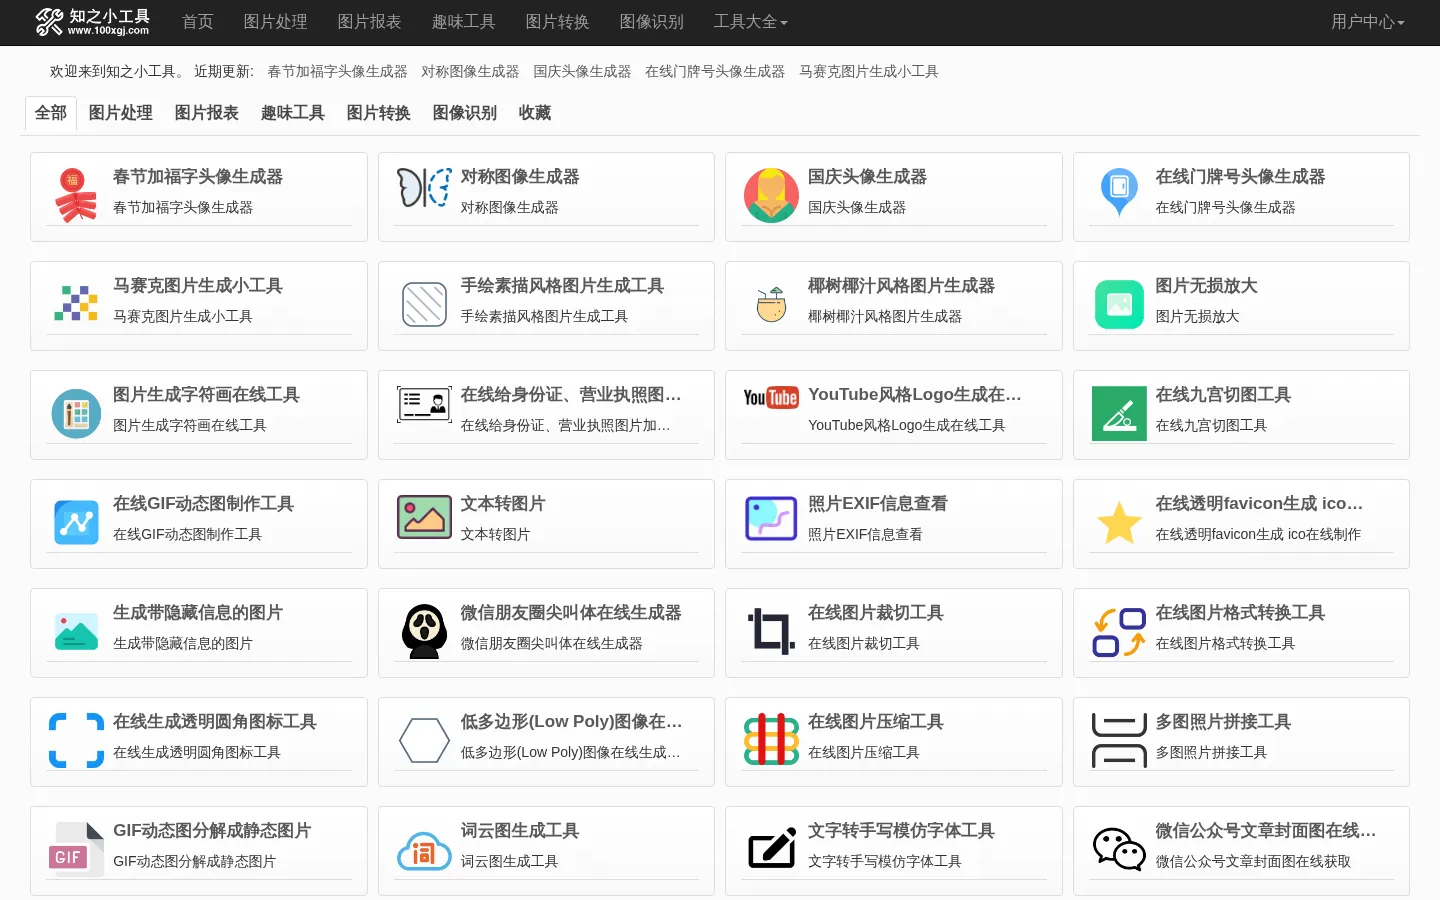Viewport: 1440px width, 900px height.
Task: Open recent update link 对称图像生成器
Action: tap(470, 71)
